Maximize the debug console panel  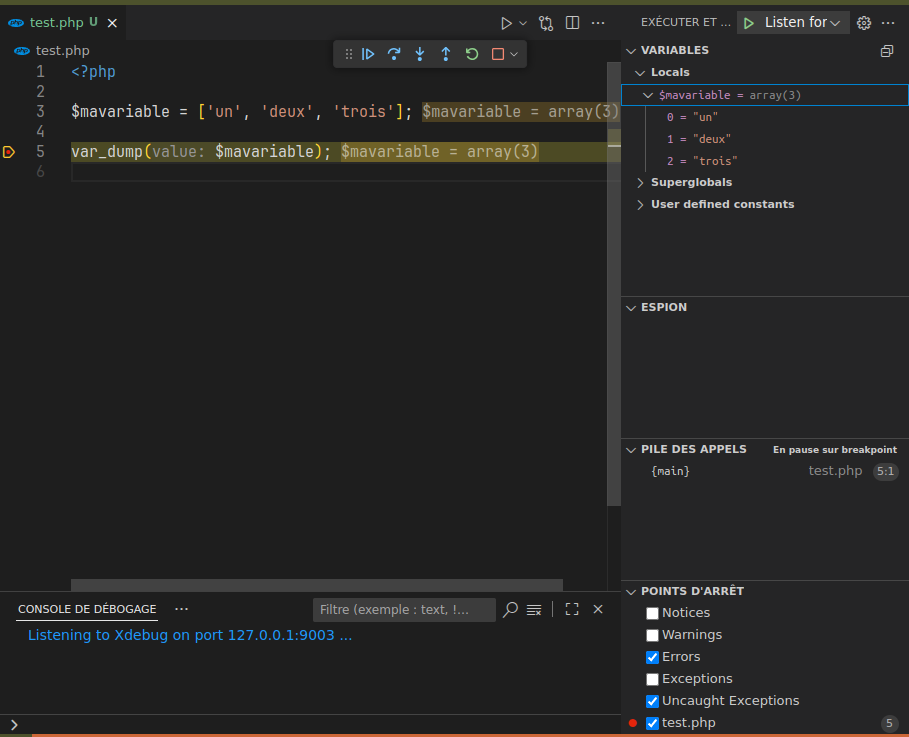pyautogui.click(x=572, y=609)
